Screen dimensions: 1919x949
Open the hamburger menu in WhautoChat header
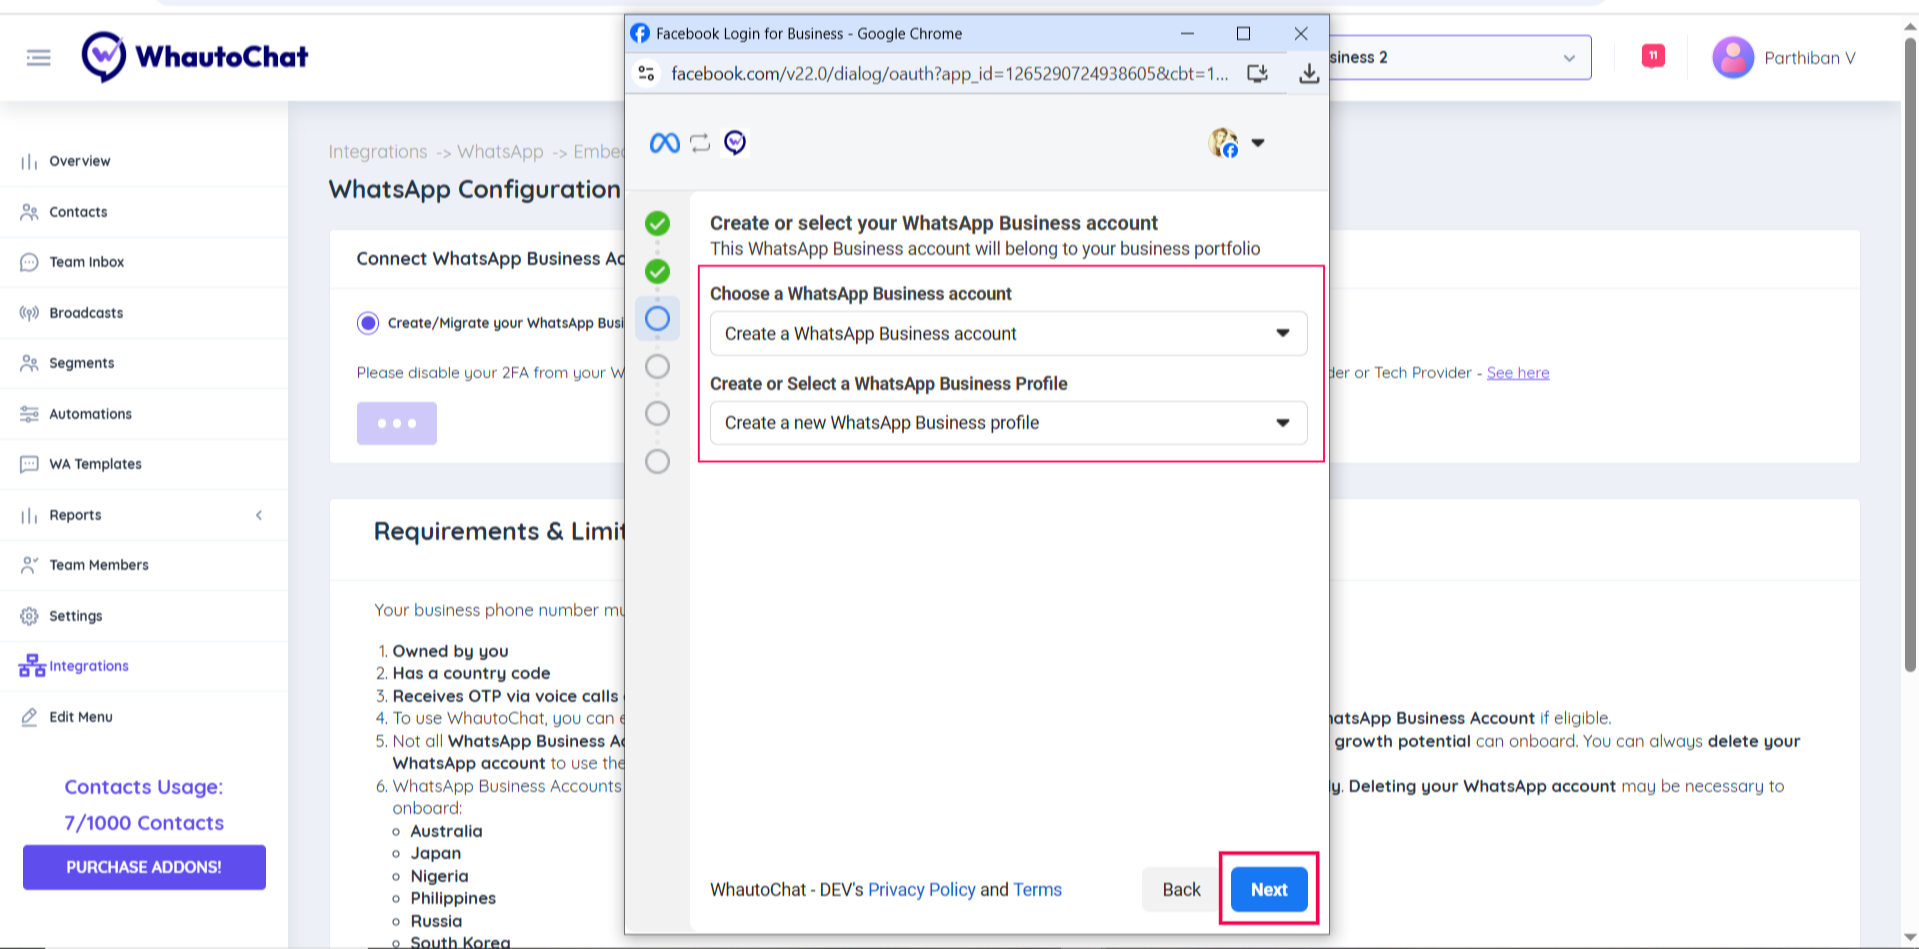coord(38,58)
